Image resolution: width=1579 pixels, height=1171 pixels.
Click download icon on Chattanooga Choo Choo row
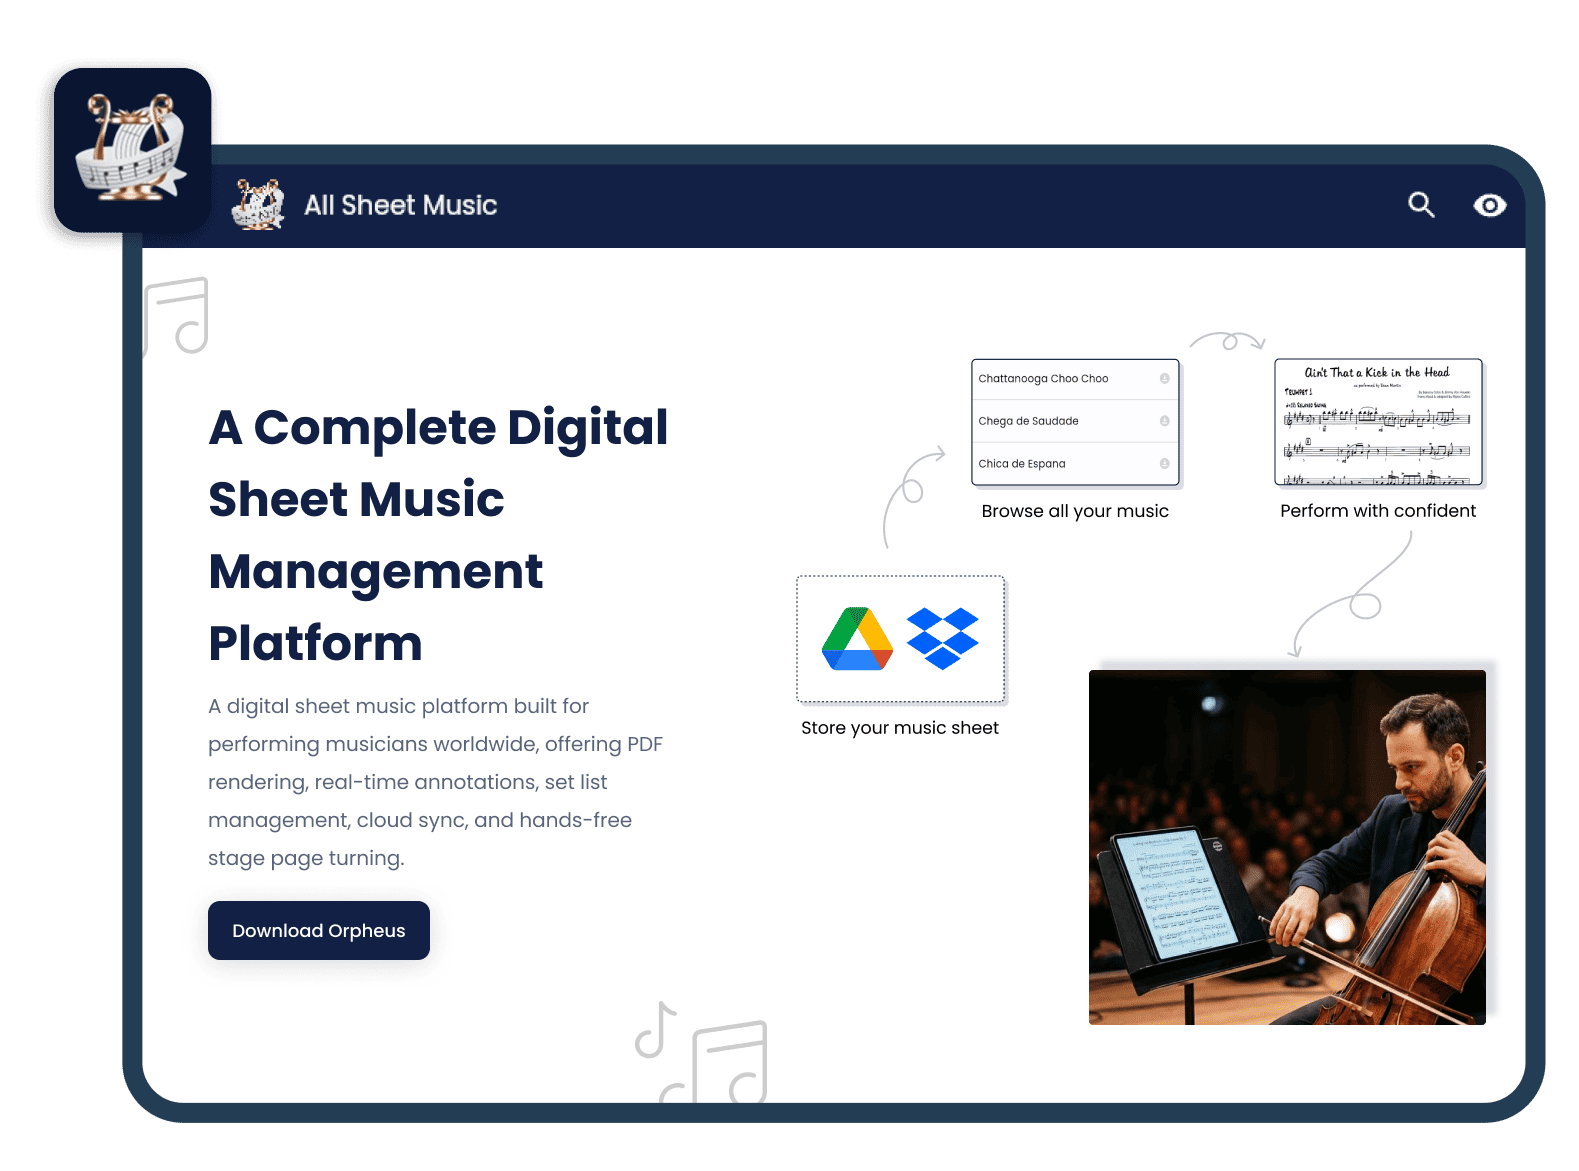pos(1164,379)
